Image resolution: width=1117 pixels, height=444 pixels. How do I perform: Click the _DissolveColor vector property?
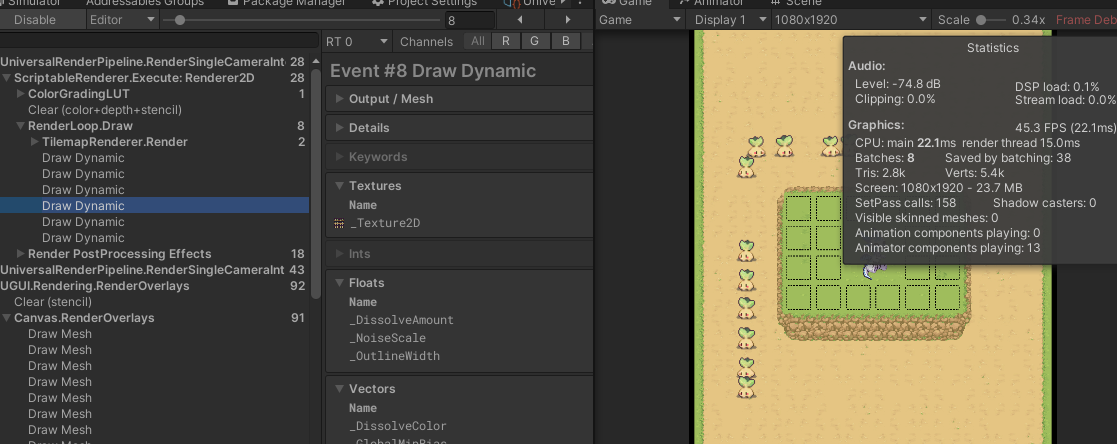(398, 426)
